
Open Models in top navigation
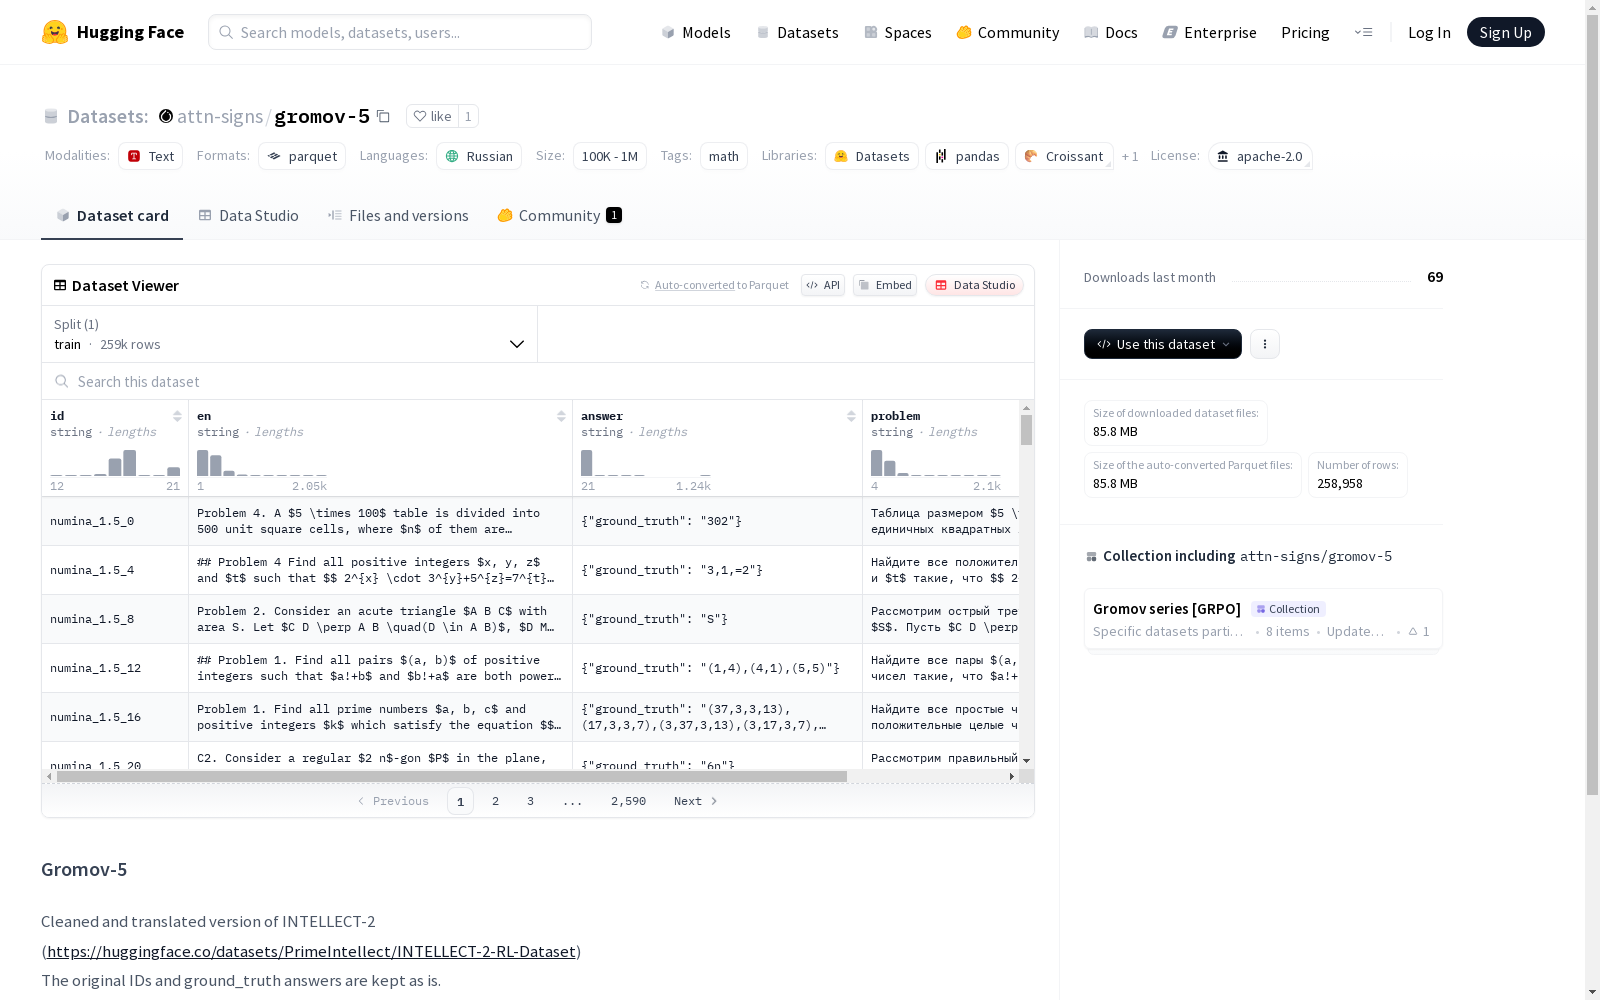[x=696, y=32]
